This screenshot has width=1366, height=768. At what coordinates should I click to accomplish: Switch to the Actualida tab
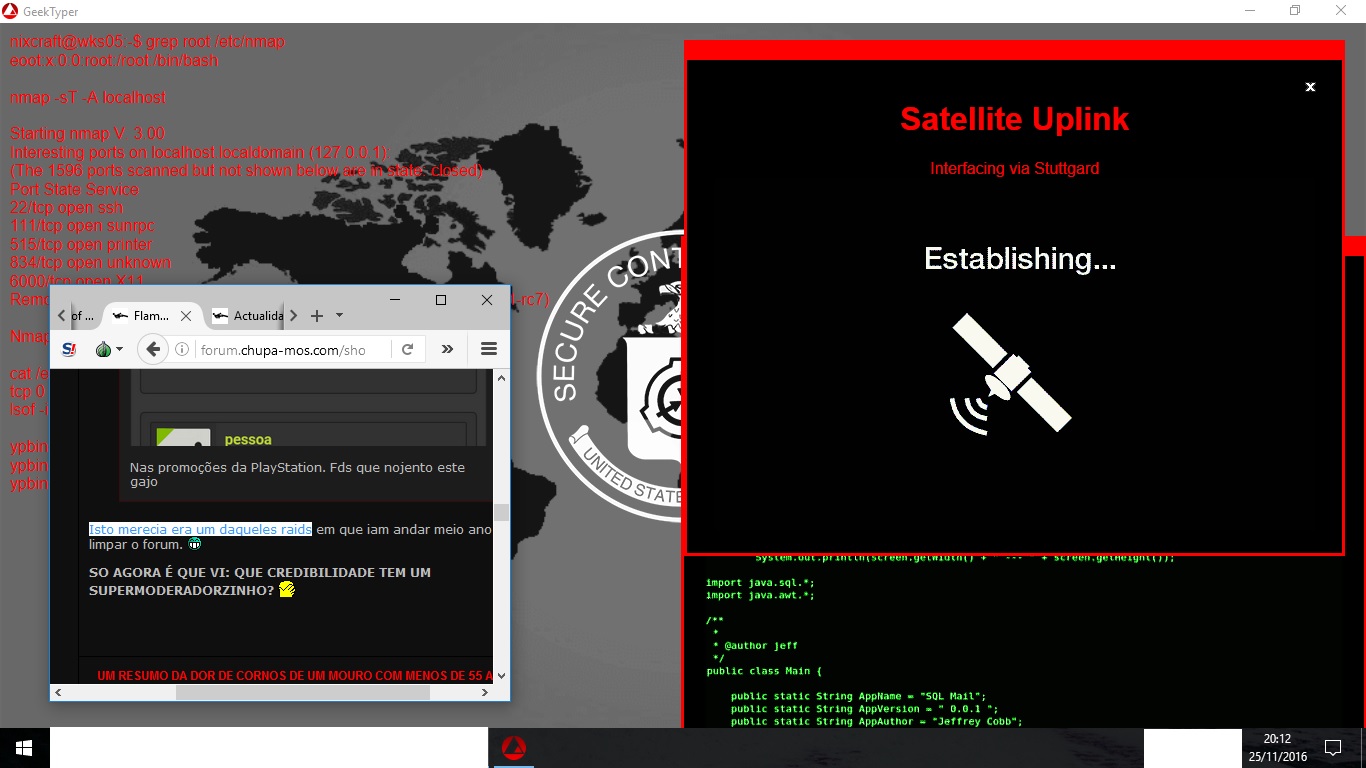click(248, 315)
